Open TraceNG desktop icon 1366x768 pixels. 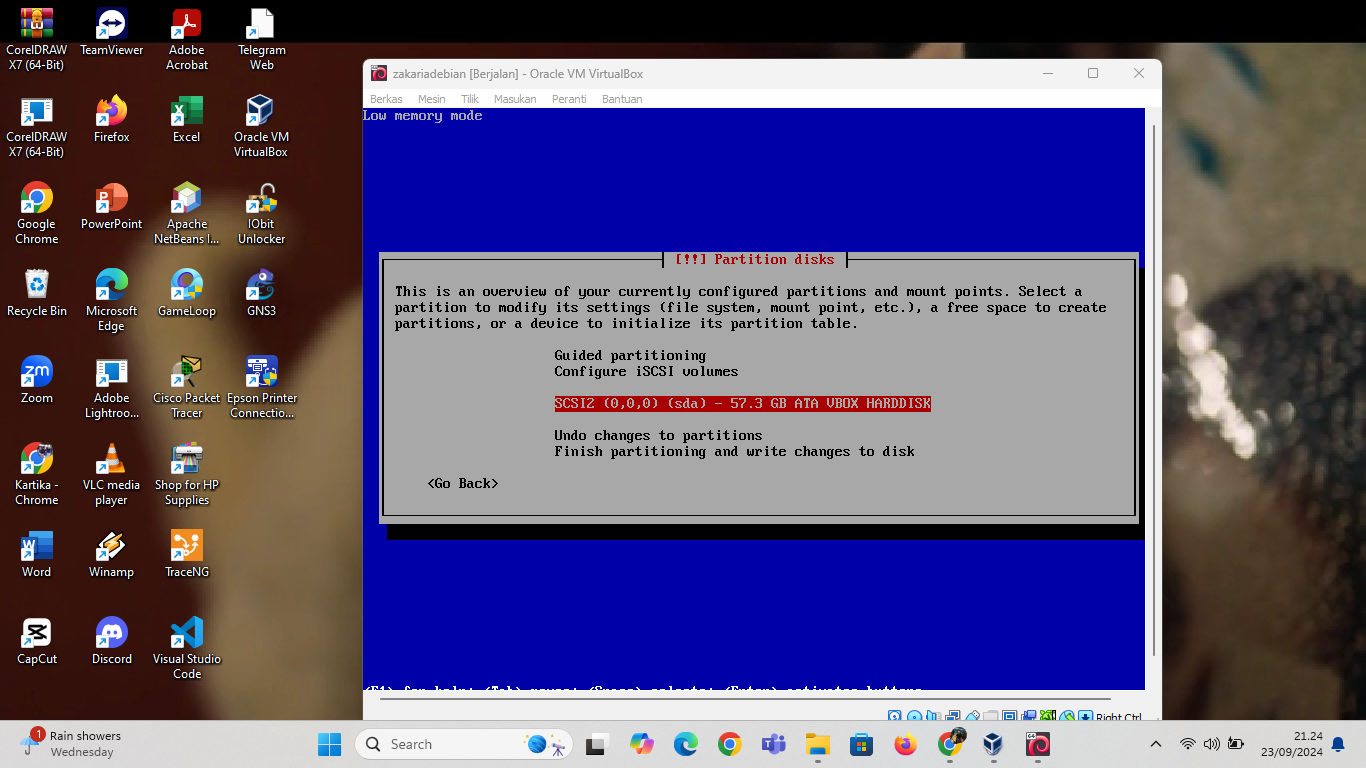pos(186,555)
